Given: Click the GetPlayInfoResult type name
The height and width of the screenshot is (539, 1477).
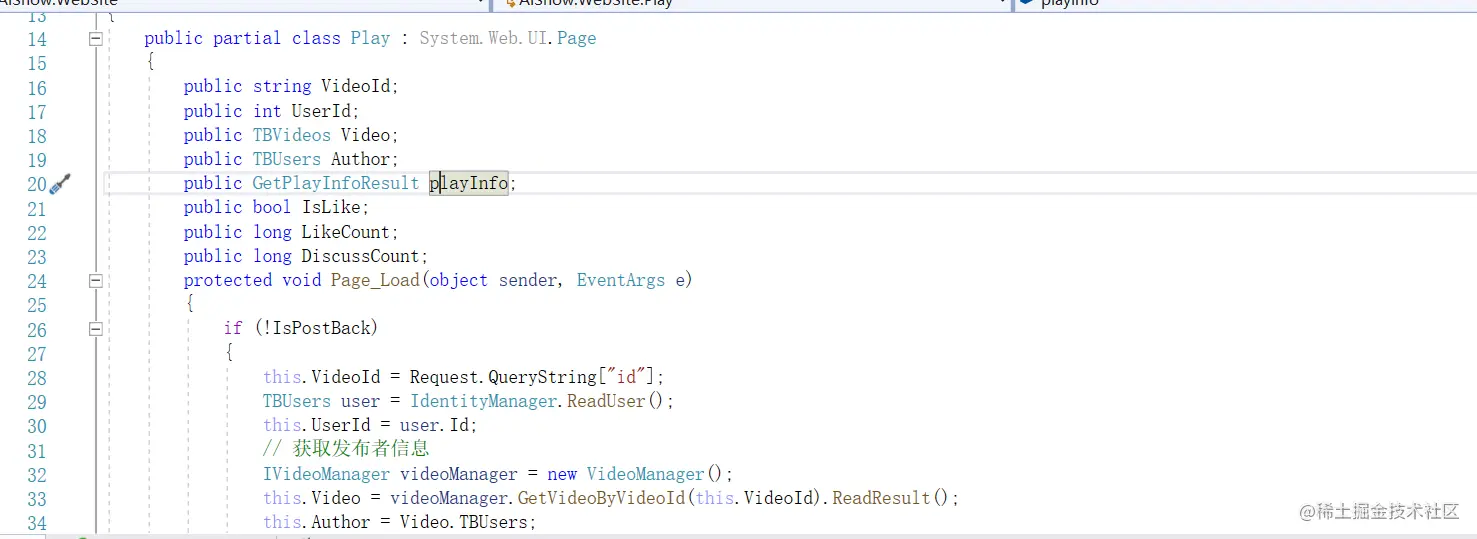Looking at the screenshot, I should pos(336,183).
